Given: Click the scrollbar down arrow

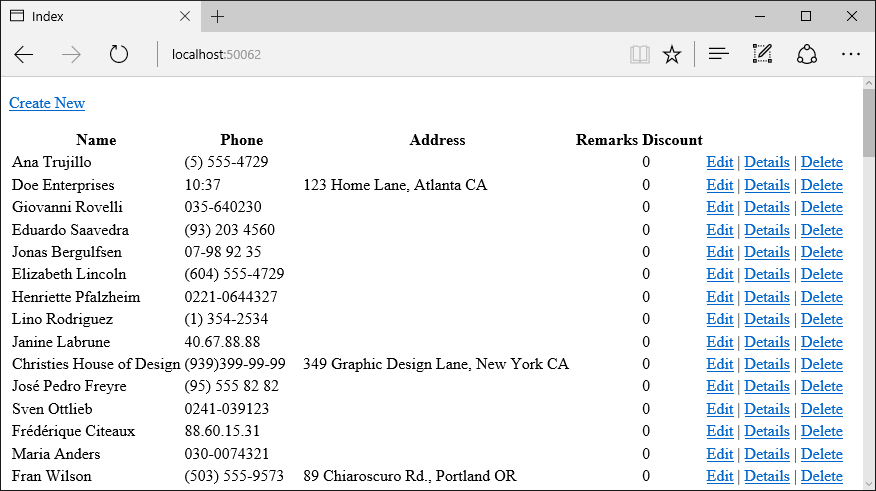Looking at the screenshot, I should [x=869, y=484].
